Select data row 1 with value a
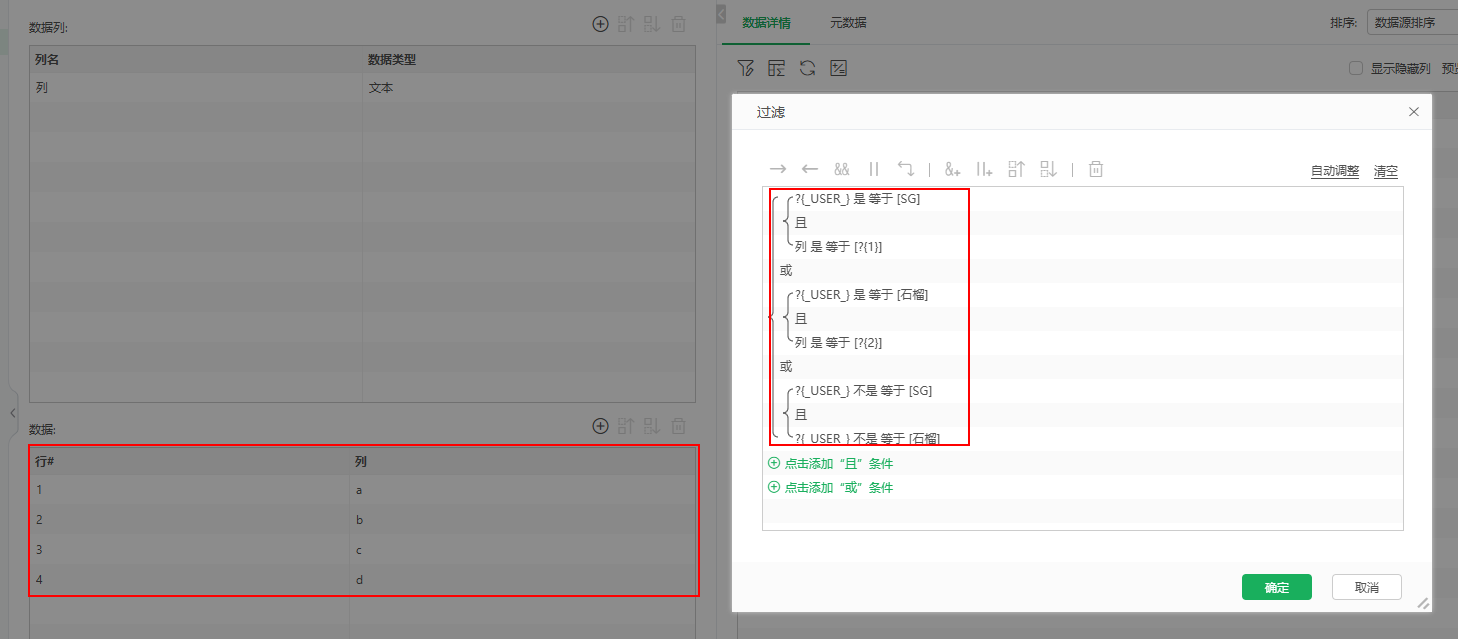Viewport: 1458px width, 639px height. point(362,490)
